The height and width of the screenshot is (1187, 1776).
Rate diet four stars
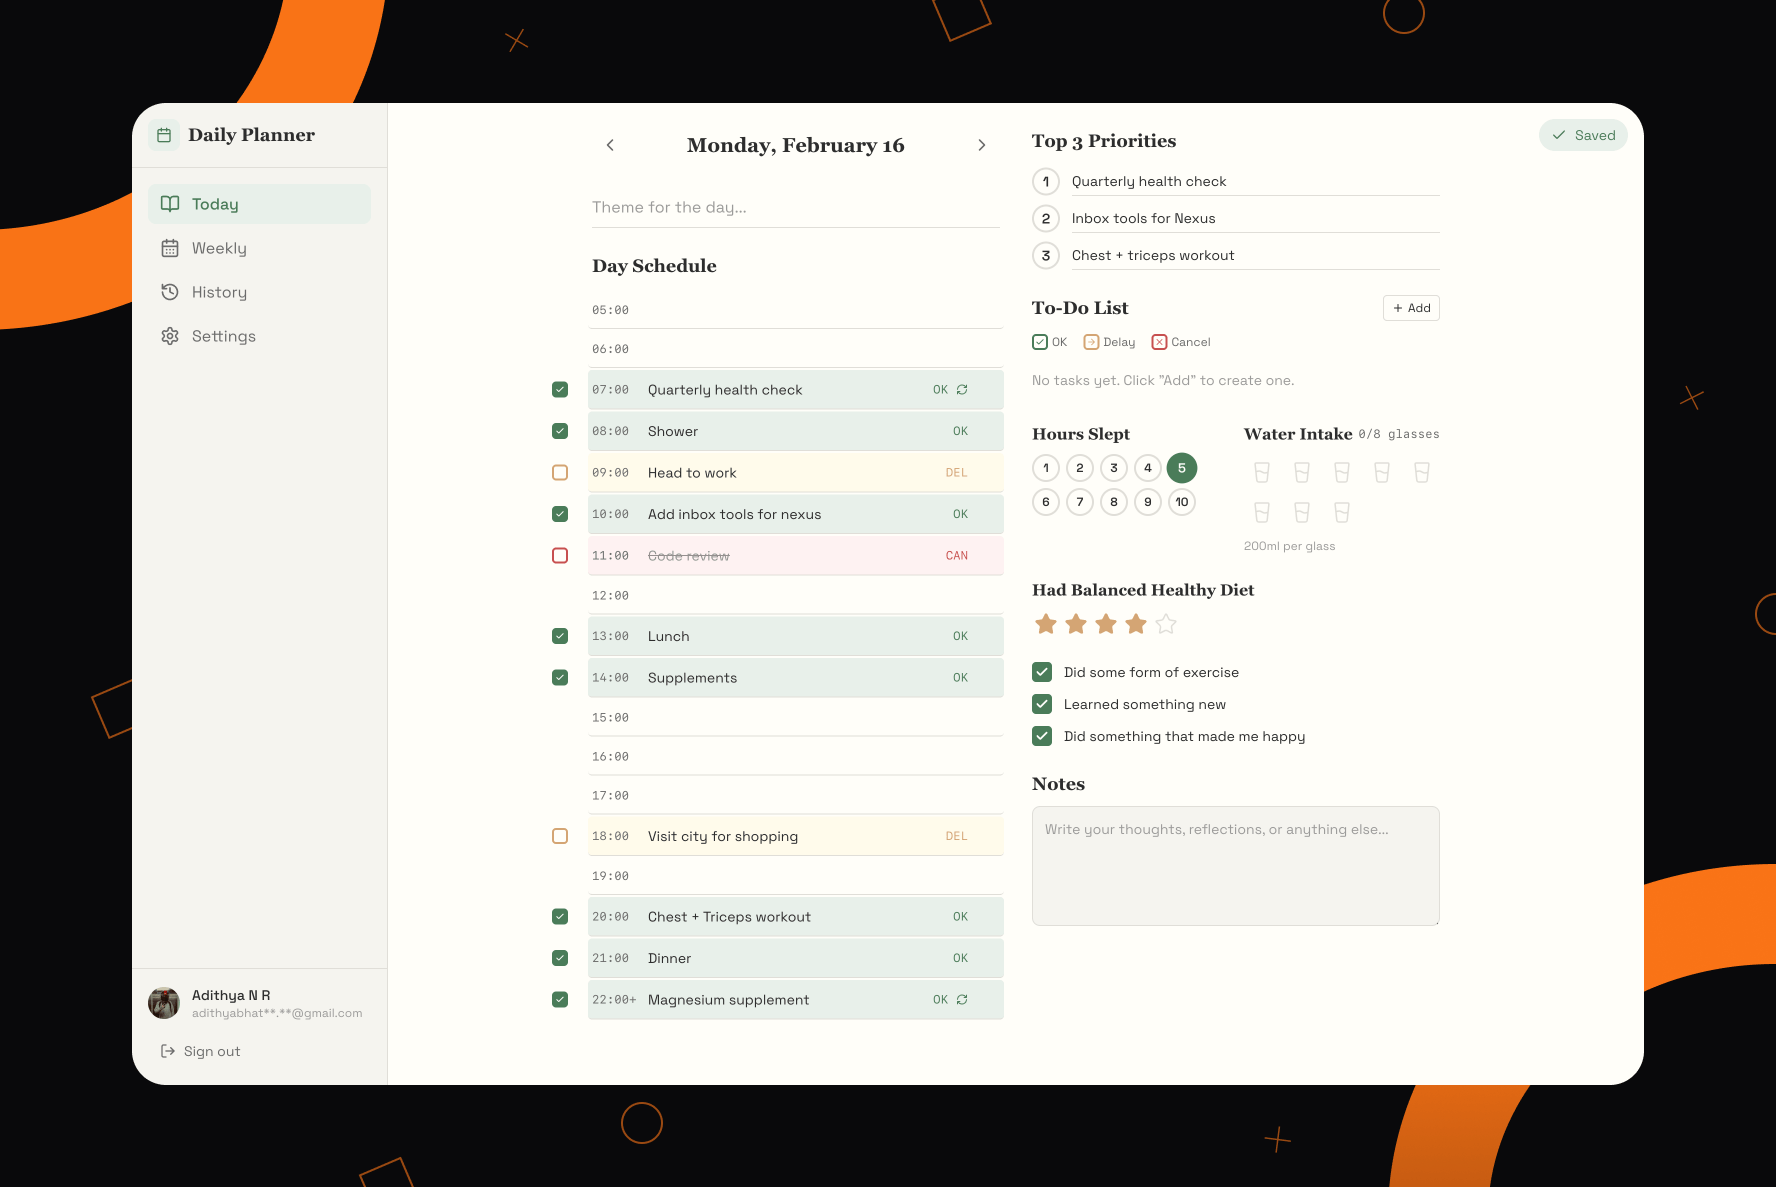[1136, 624]
